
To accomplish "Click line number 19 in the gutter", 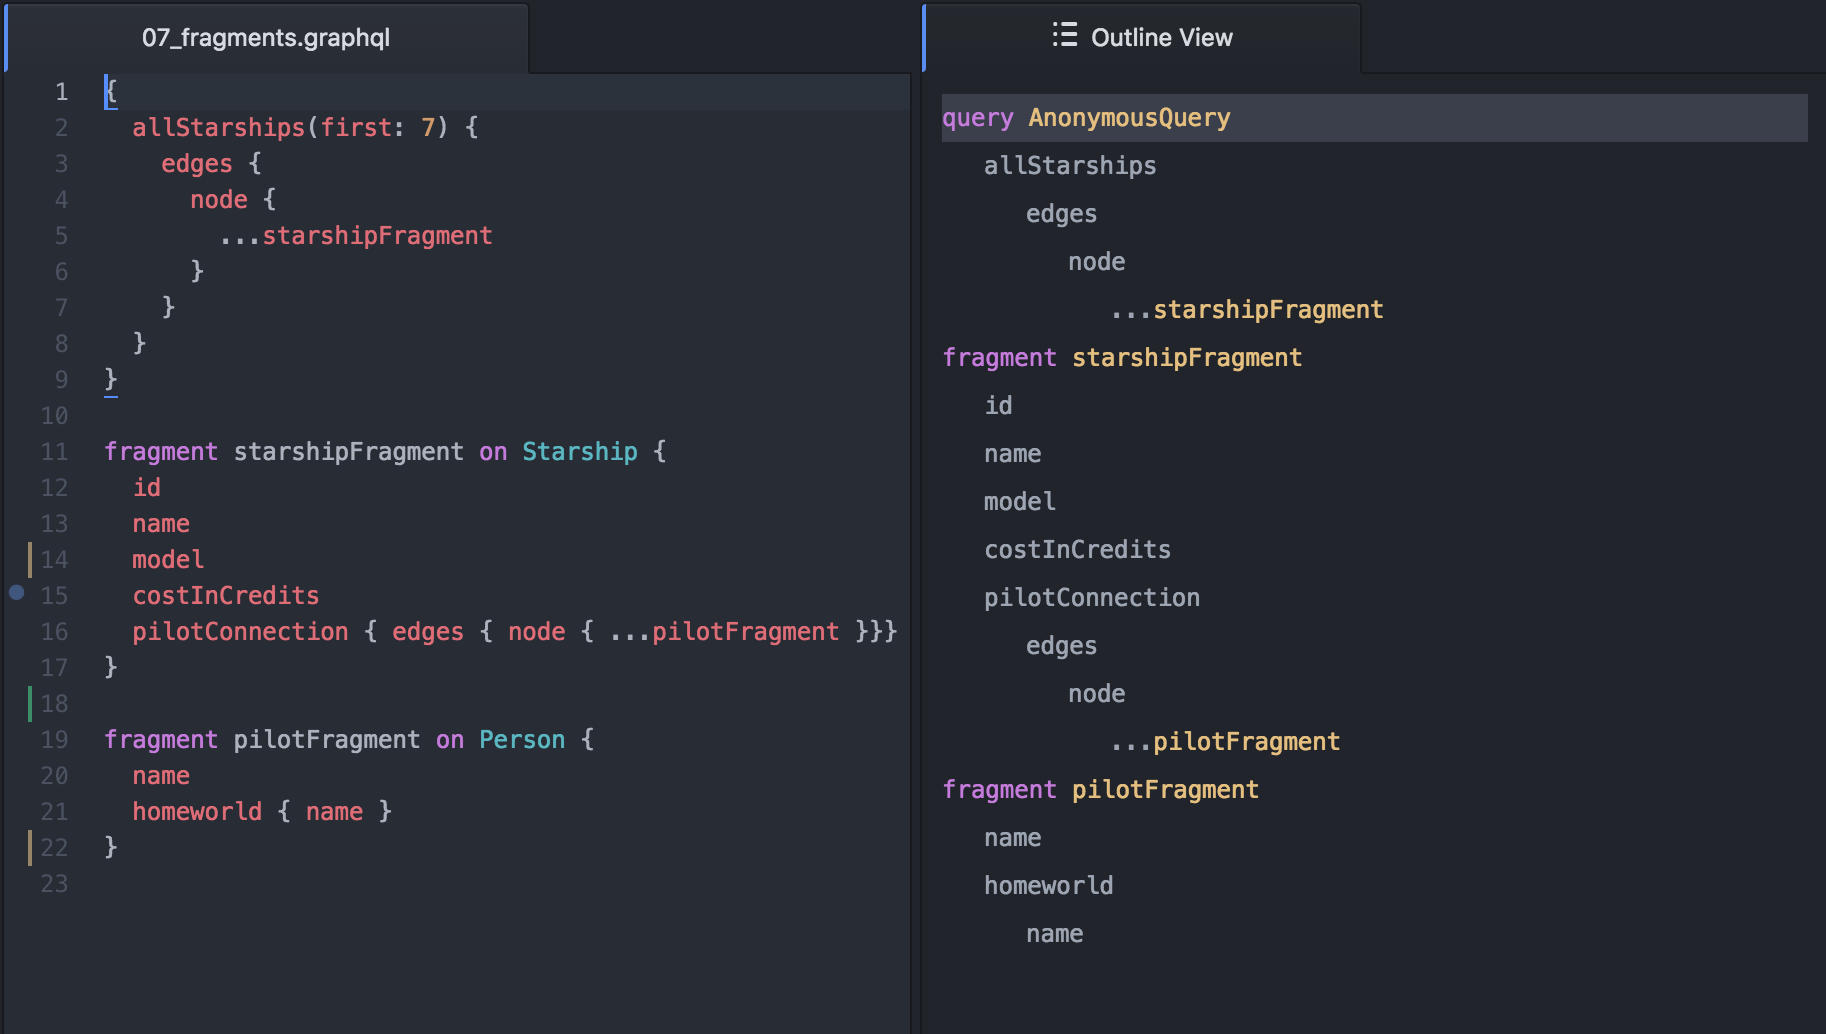I will click(x=54, y=740).
